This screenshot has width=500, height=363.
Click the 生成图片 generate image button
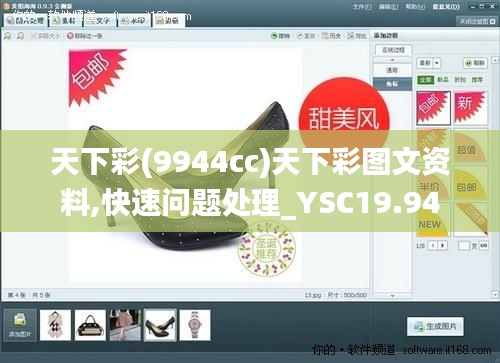pyautogui.click(x=435, y=326)
